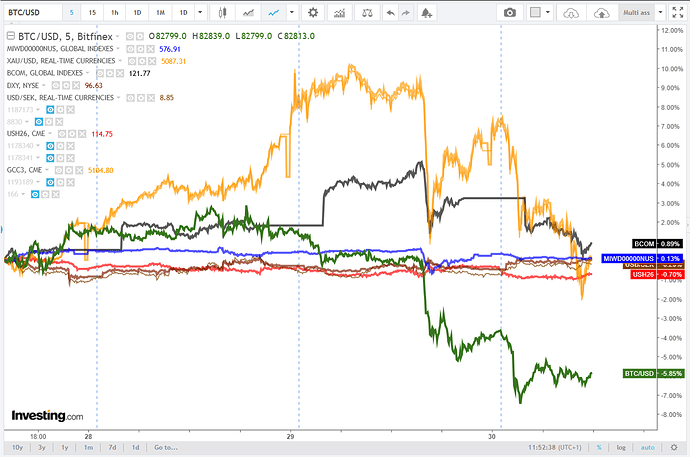Remove GCC3 series from chart
The width and height of the screenshot is (690, 457).
pyautogui.click(x=79, y=170)
